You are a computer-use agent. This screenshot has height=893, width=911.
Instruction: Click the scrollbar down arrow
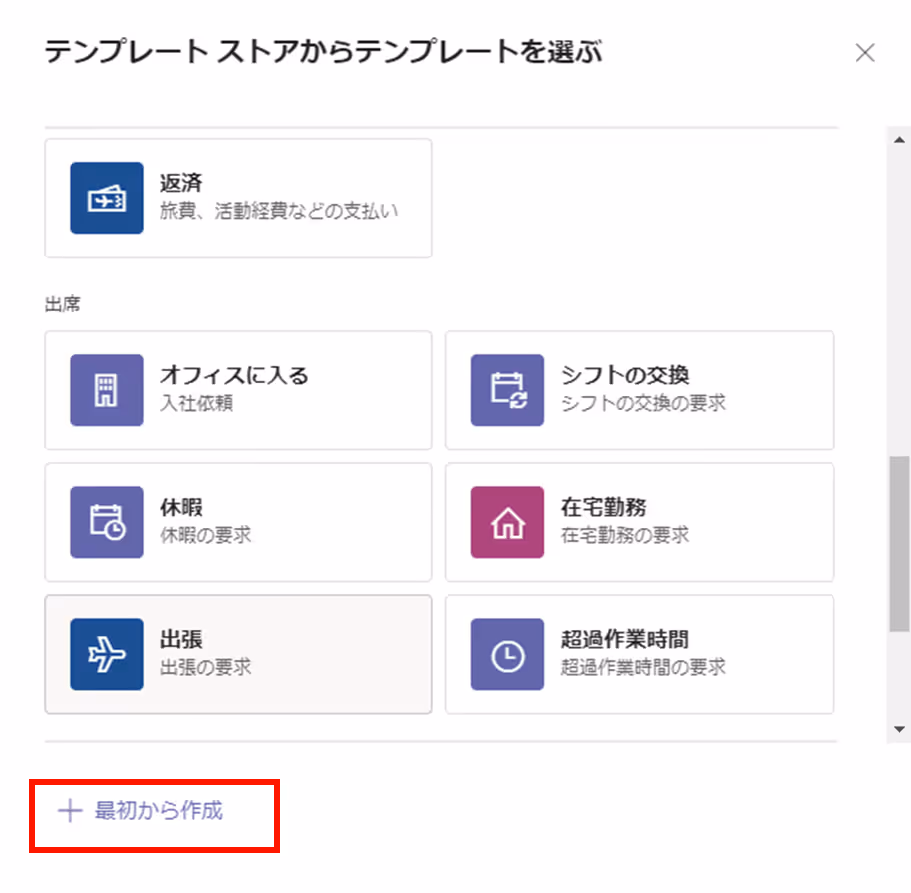(x=899, y=729)
